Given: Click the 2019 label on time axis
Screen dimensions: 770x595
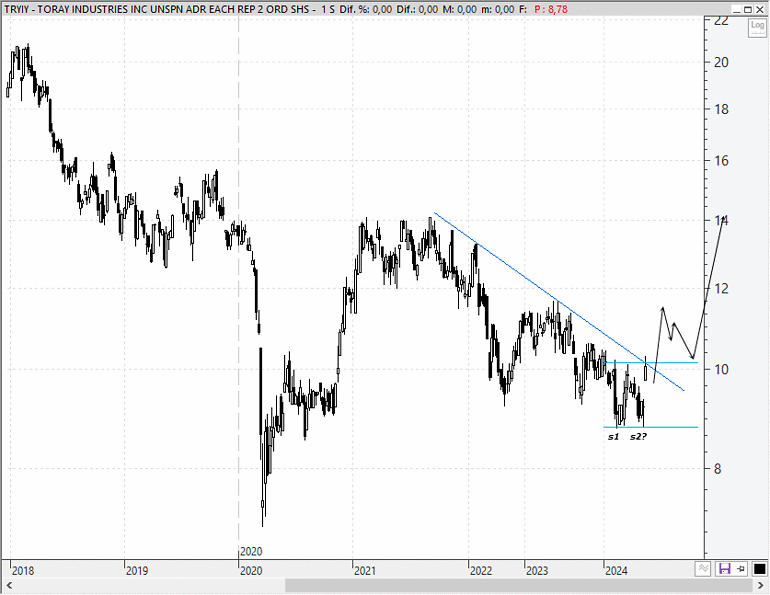Looking at the screenshot, I should [x=137, y=571].
